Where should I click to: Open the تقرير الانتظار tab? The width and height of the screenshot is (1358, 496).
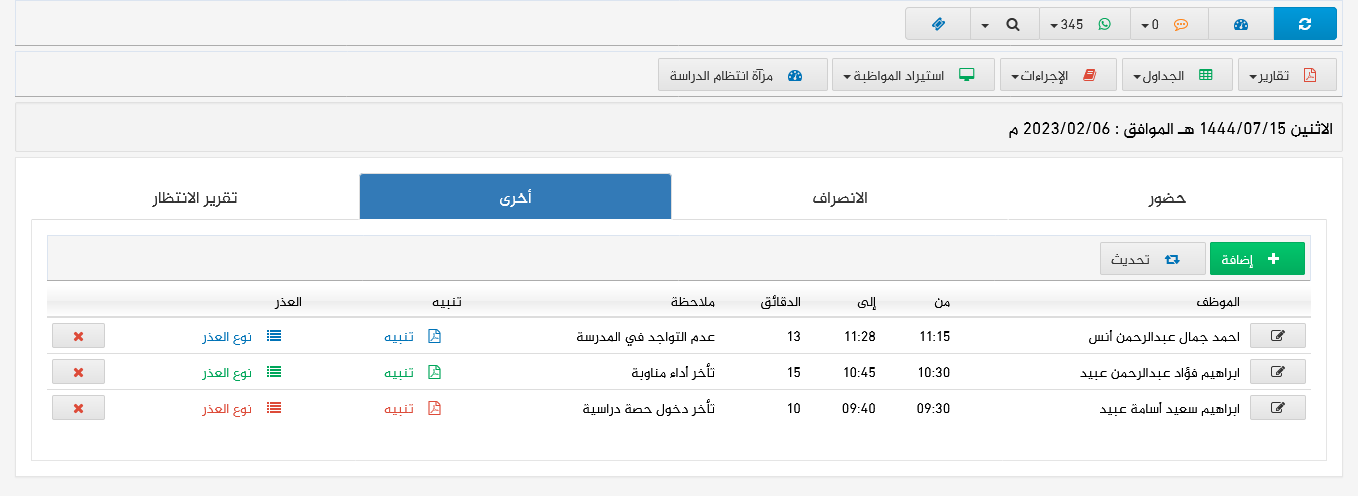tap(194, 197)
